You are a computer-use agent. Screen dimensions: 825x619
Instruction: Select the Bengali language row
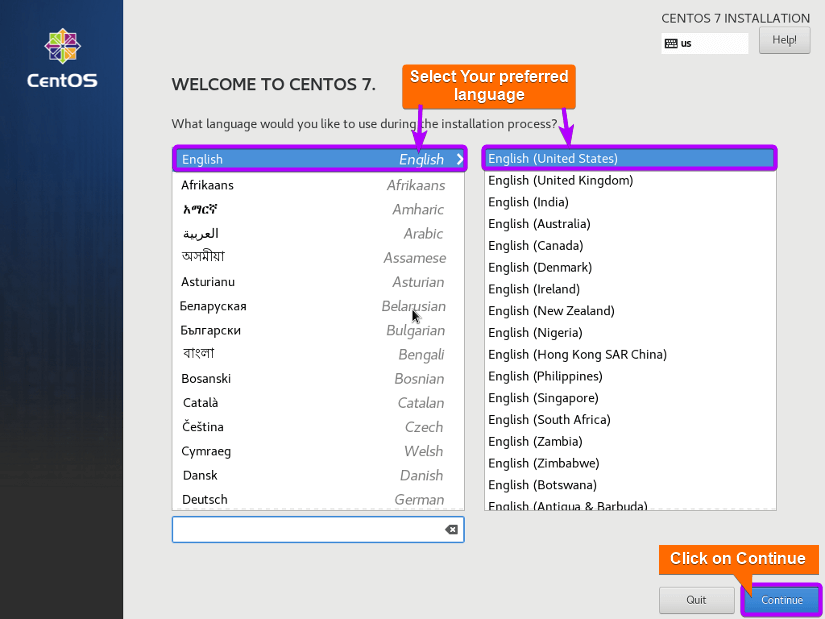tap(318, 355)
